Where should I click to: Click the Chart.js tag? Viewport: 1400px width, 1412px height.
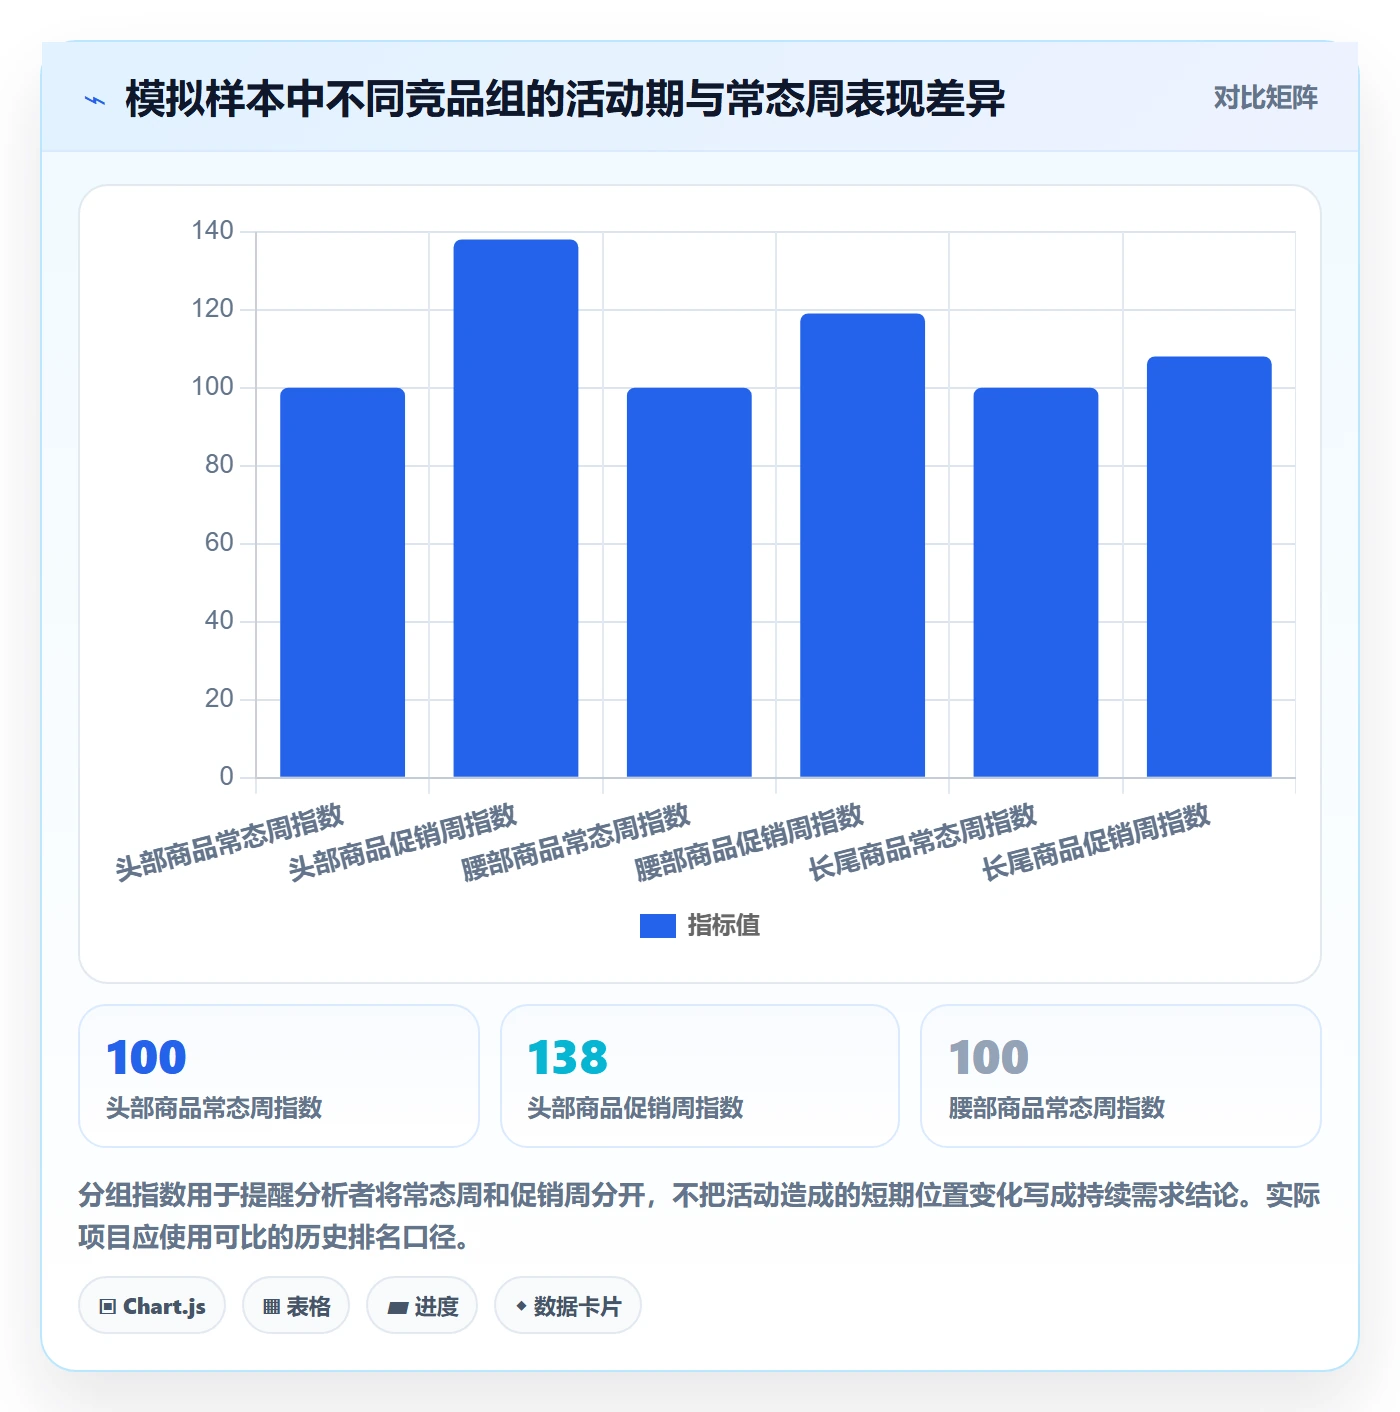152,1305
